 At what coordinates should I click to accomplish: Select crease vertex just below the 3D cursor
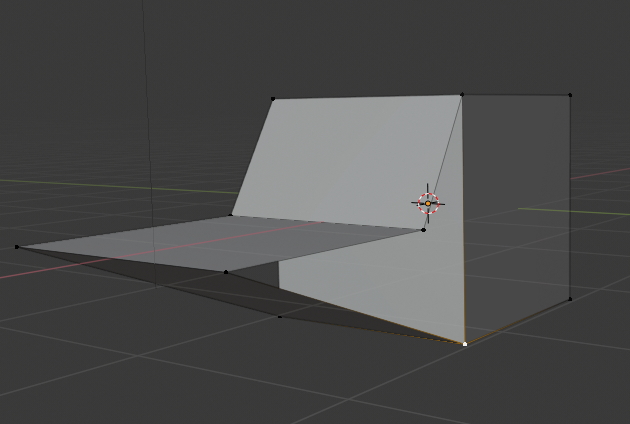[x=423, y=230]
